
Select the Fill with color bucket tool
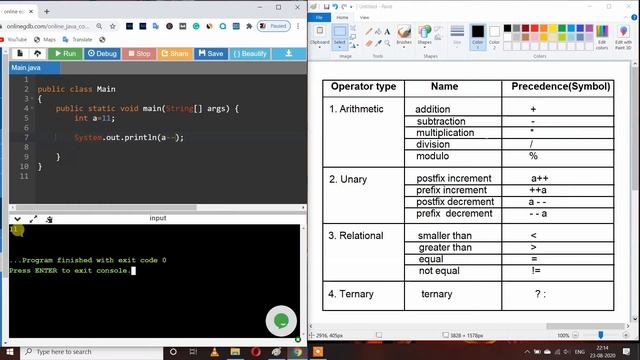378,31
